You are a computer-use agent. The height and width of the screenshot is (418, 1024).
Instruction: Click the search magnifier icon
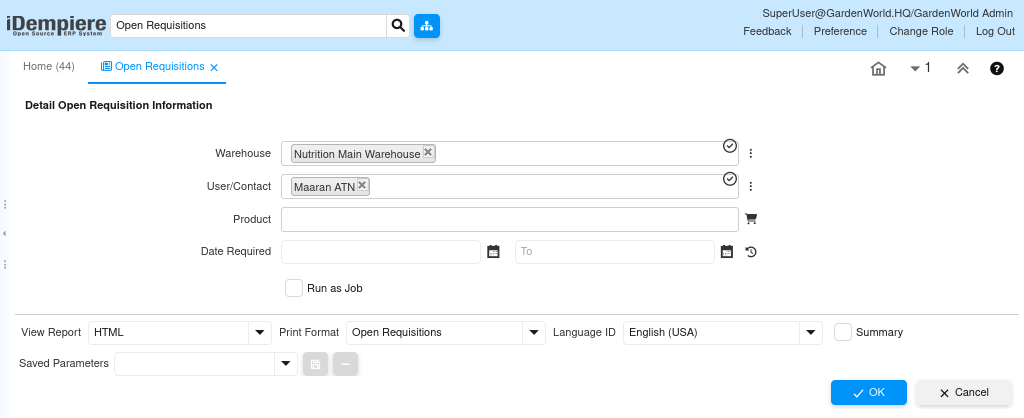click(x=398, y=25)
